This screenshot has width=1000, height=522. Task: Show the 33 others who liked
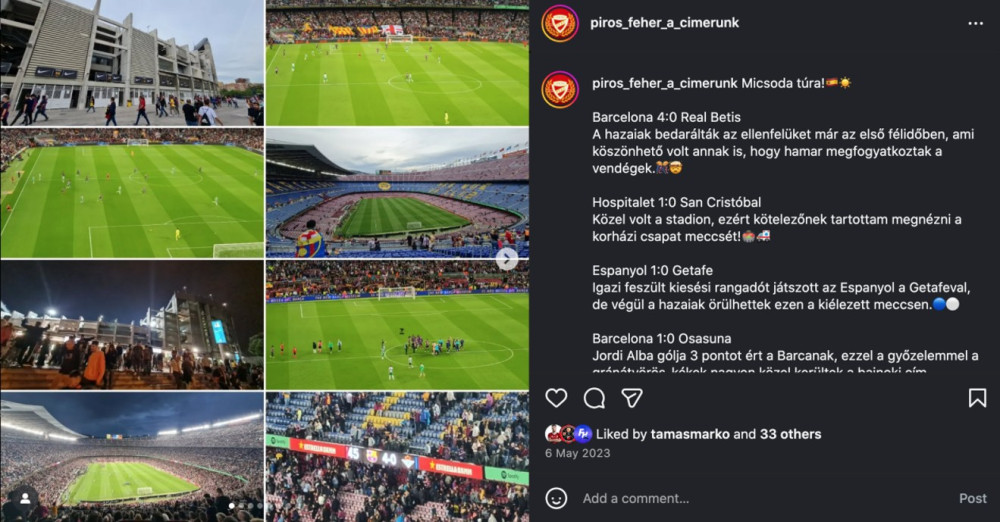click(790, 434)
